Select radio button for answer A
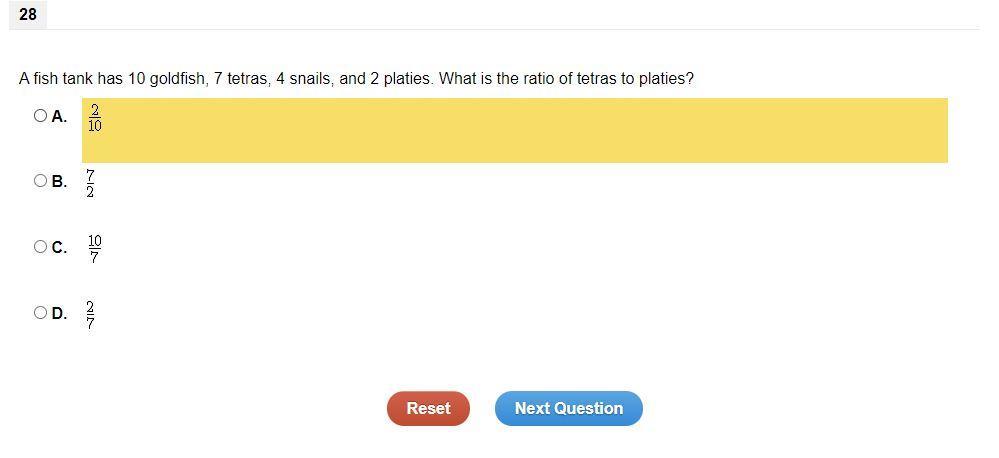 point(41,115)
